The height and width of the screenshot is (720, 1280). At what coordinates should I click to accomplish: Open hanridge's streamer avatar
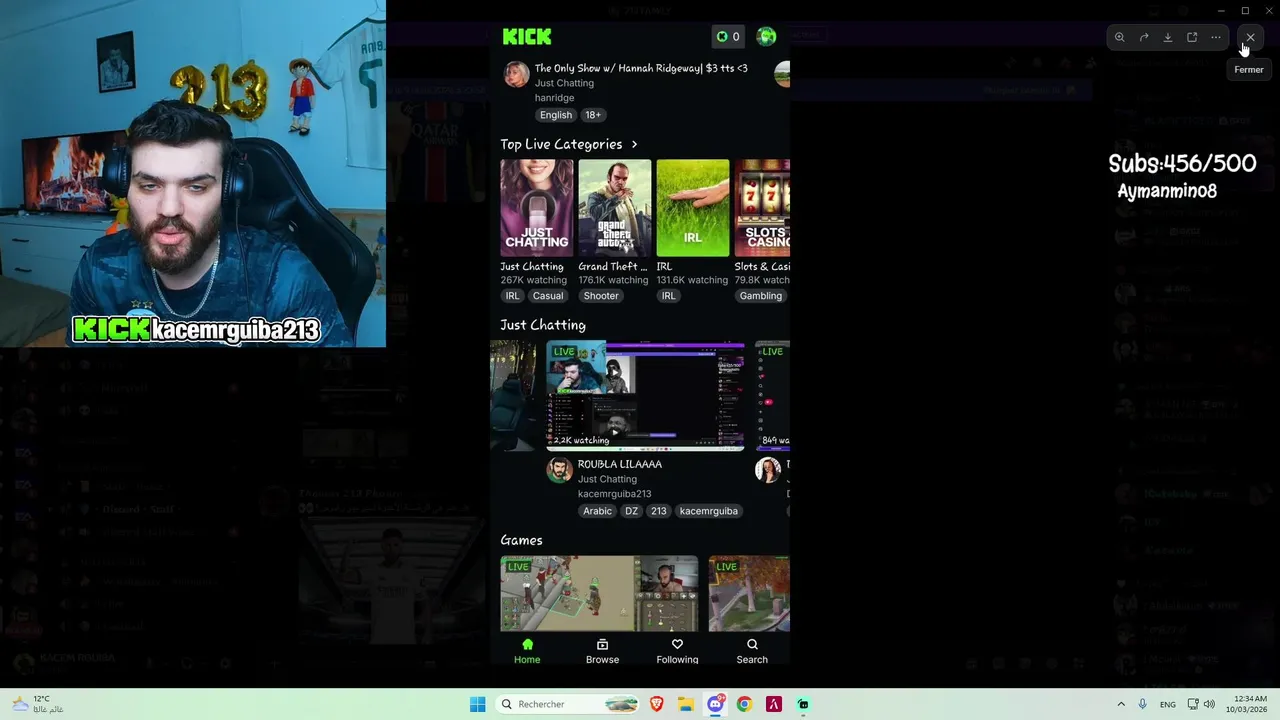coord(516,74)
